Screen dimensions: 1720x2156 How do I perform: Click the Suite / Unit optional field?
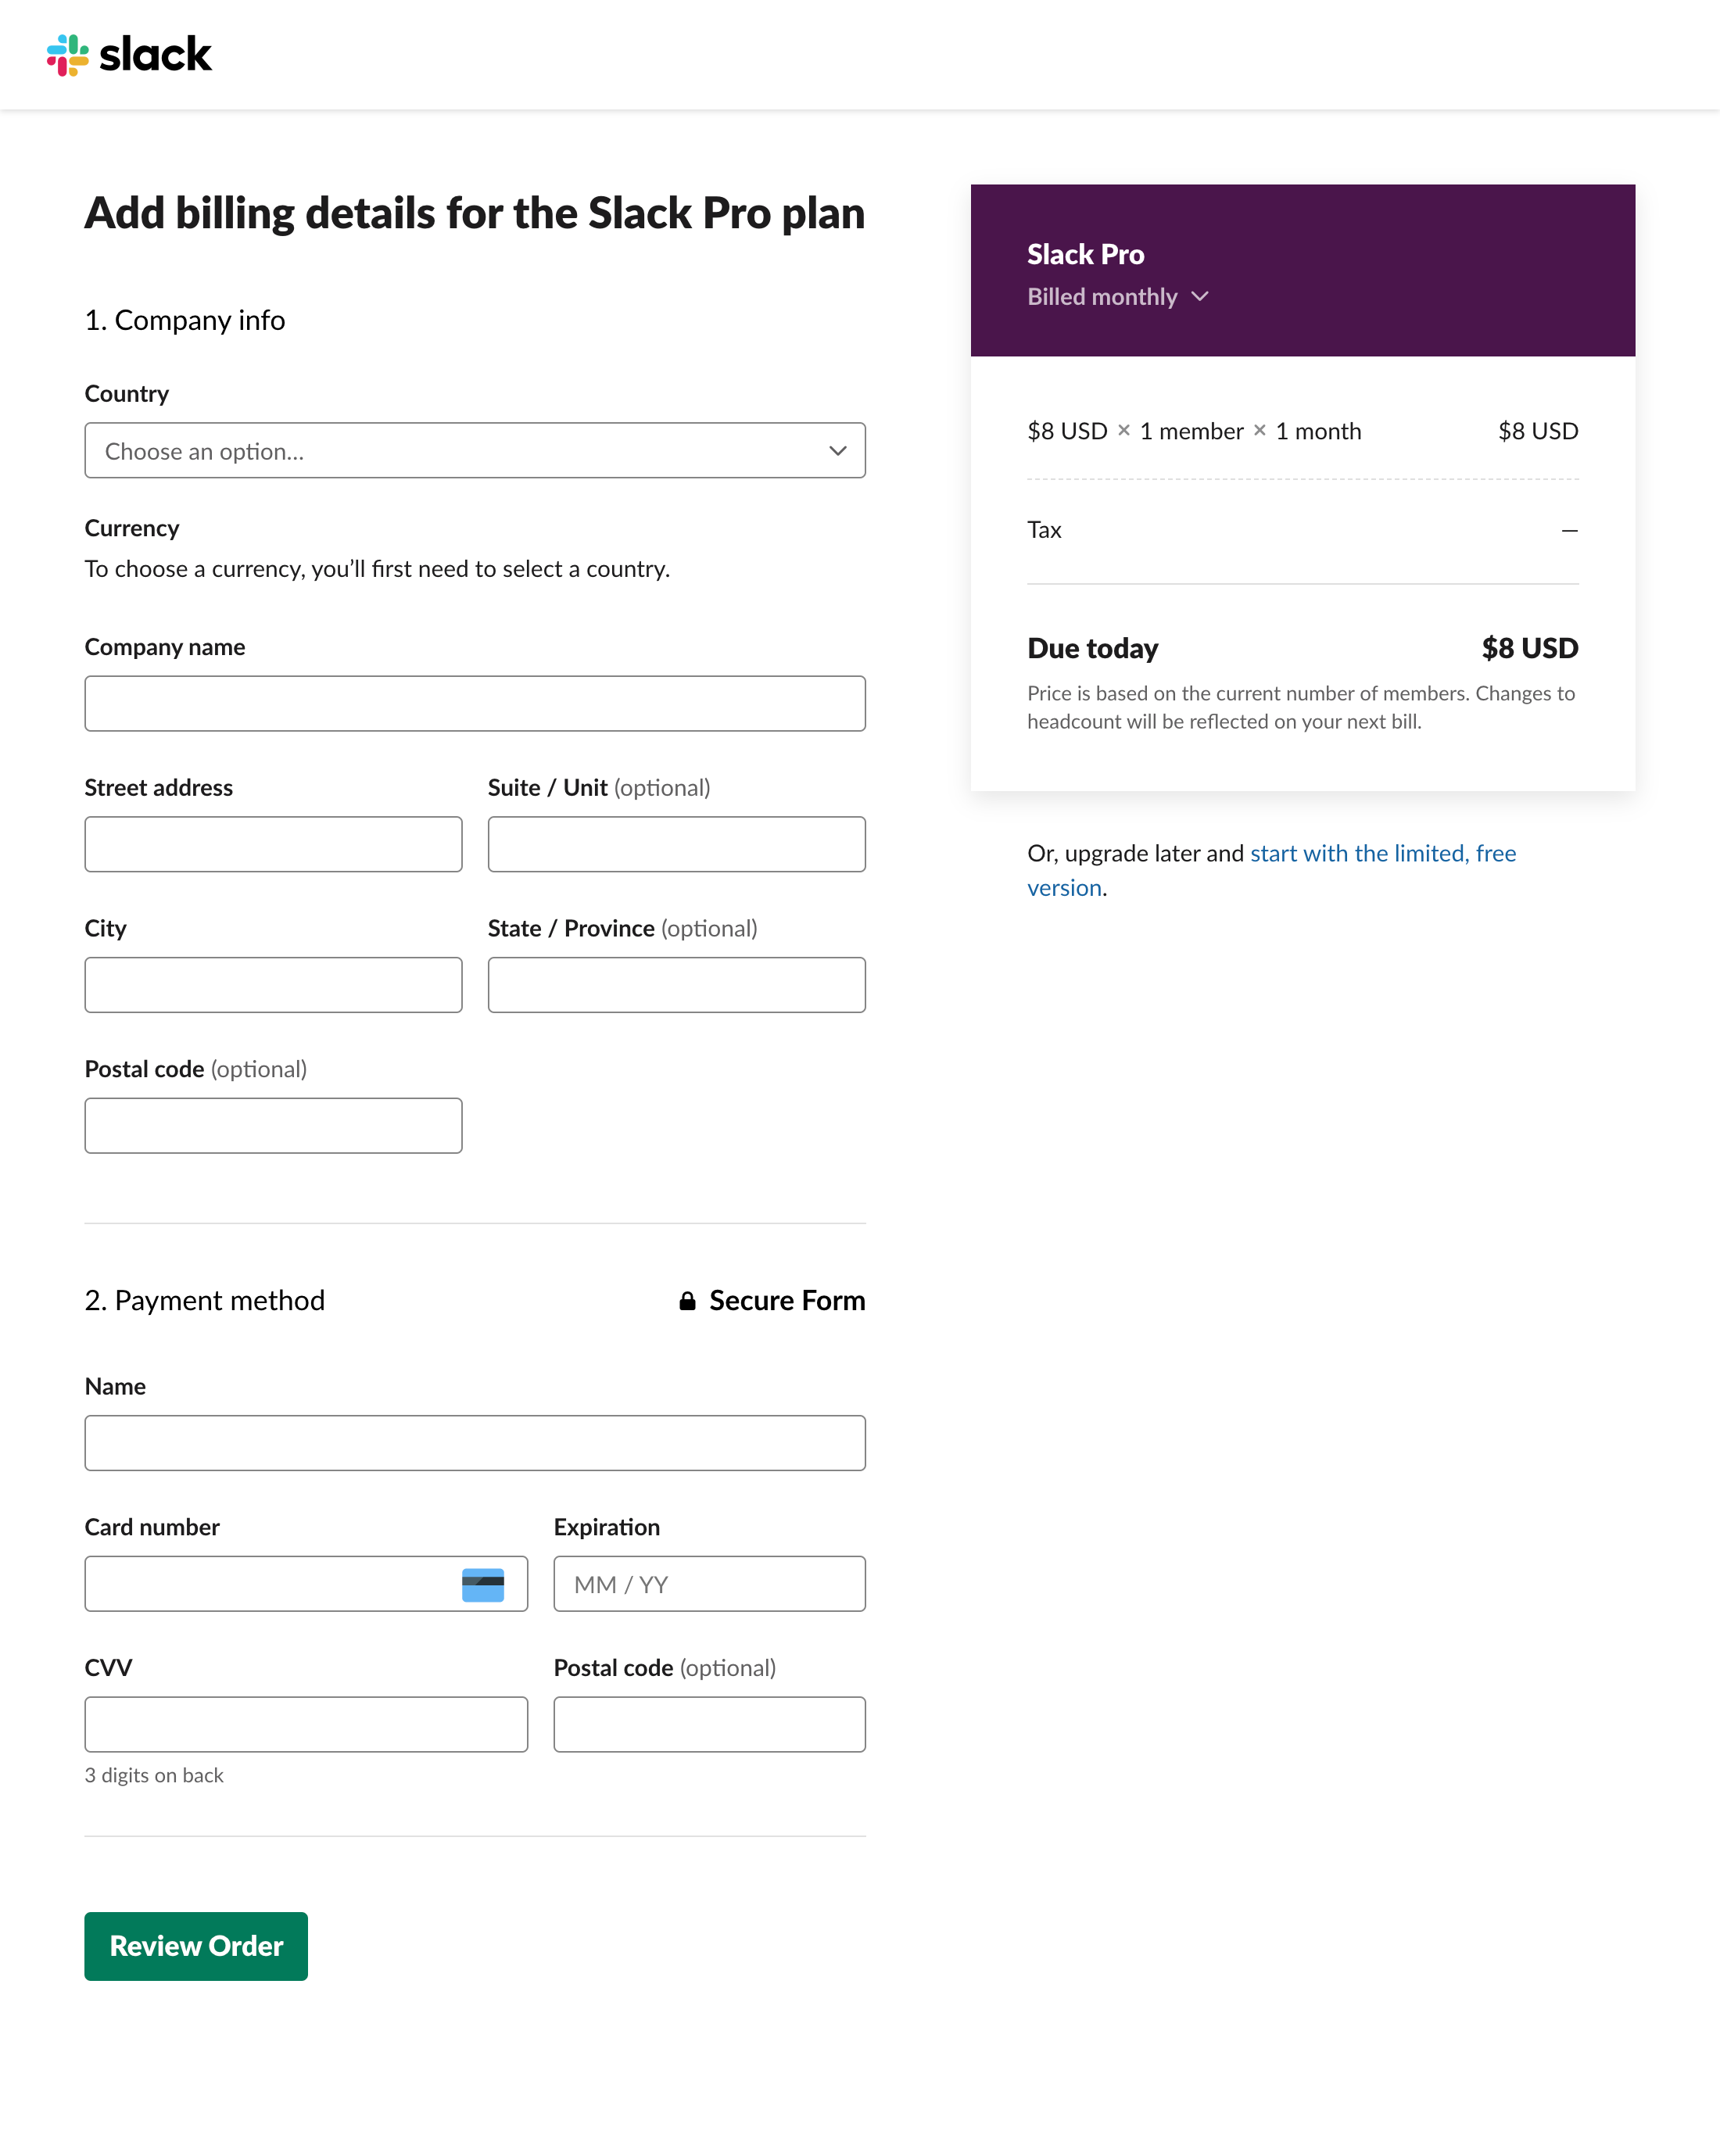tap(676, 844)
